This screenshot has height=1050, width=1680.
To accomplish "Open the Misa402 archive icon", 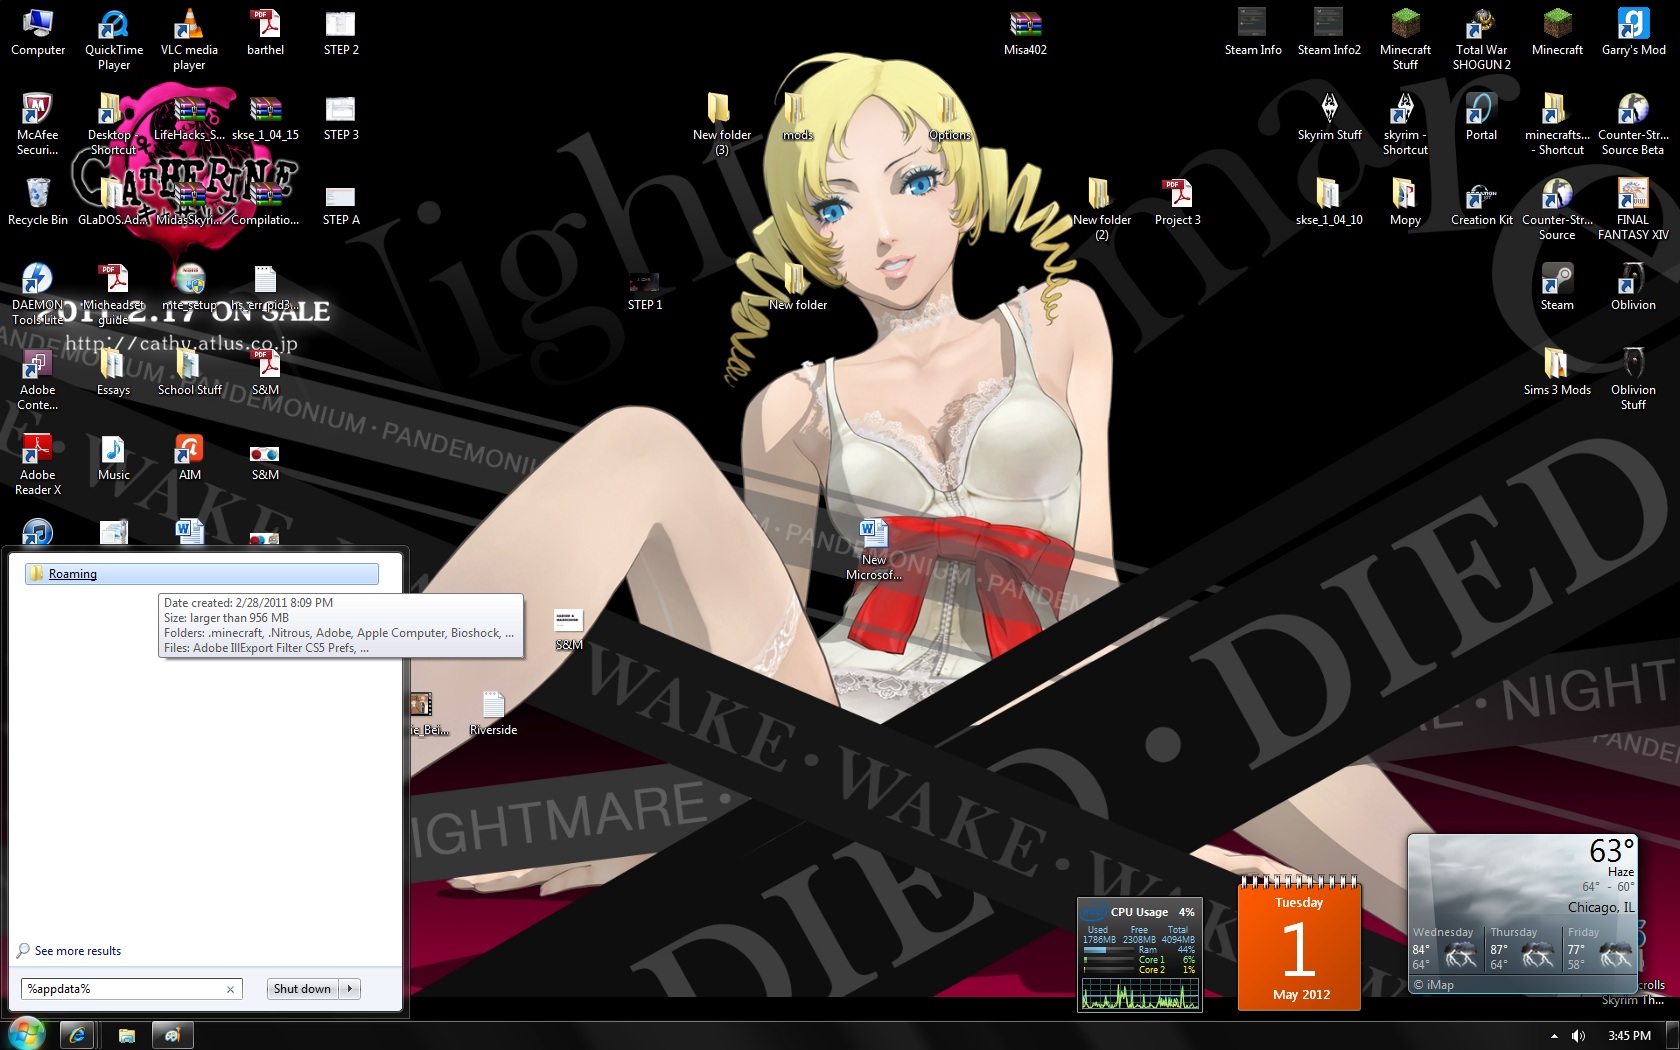I will click(x=1025, y=32).
